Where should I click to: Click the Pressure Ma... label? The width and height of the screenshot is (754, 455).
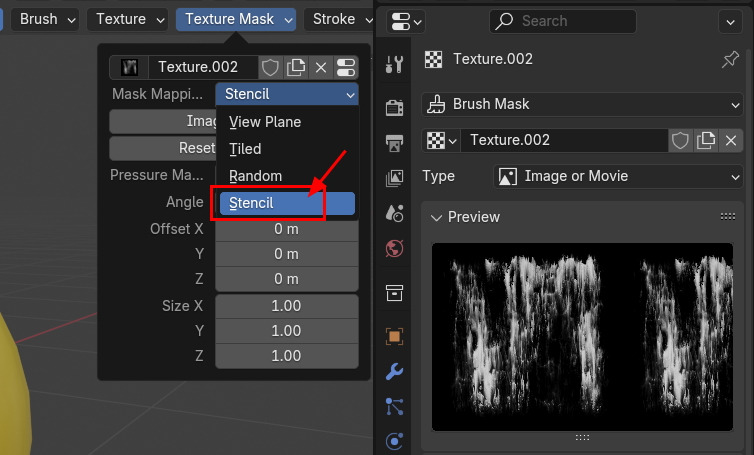click(x=157, y=175)
